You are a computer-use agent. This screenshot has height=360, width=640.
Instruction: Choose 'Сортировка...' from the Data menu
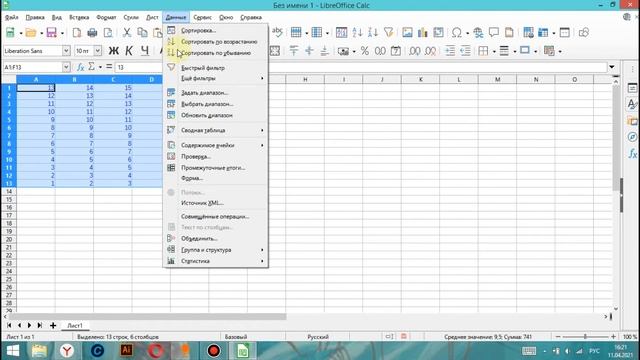[x=216, y=30]
